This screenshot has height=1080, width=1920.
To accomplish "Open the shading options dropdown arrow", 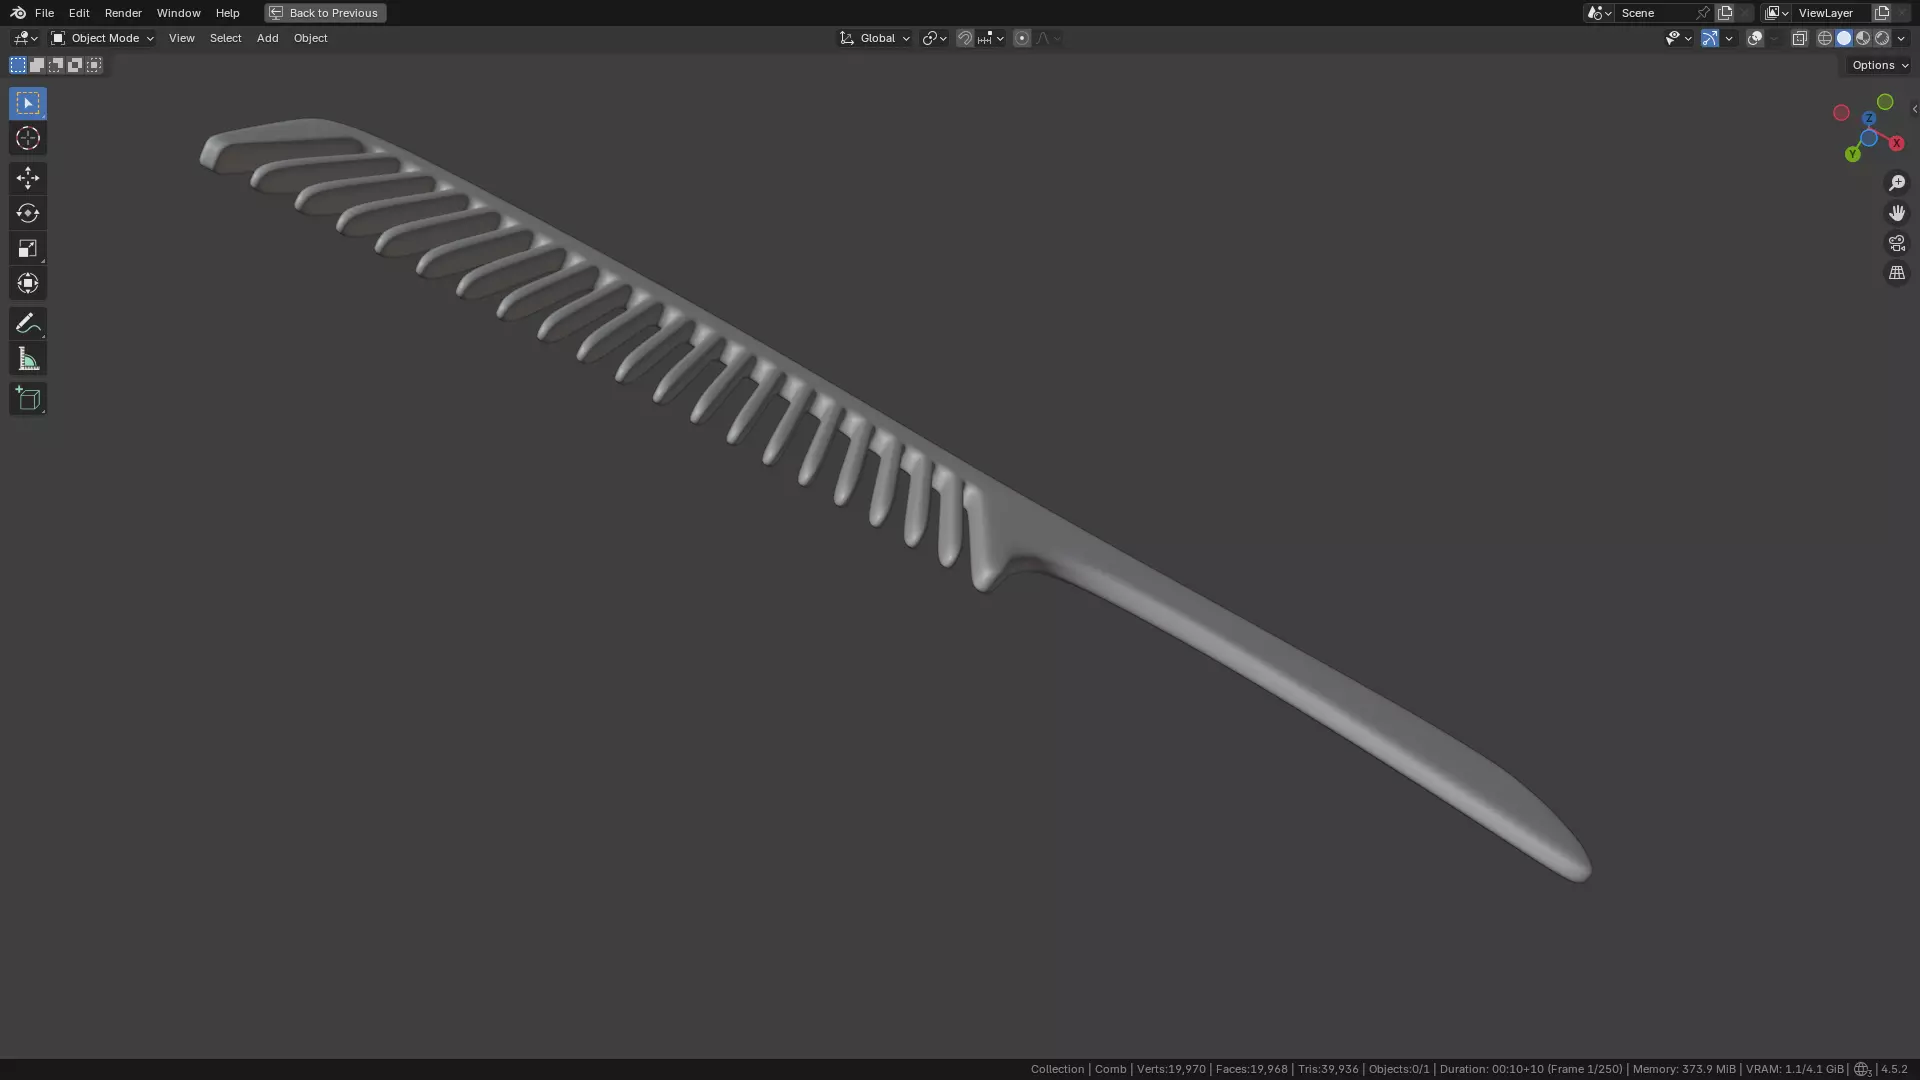I will pyautogui.click(x=1902, y=38).
